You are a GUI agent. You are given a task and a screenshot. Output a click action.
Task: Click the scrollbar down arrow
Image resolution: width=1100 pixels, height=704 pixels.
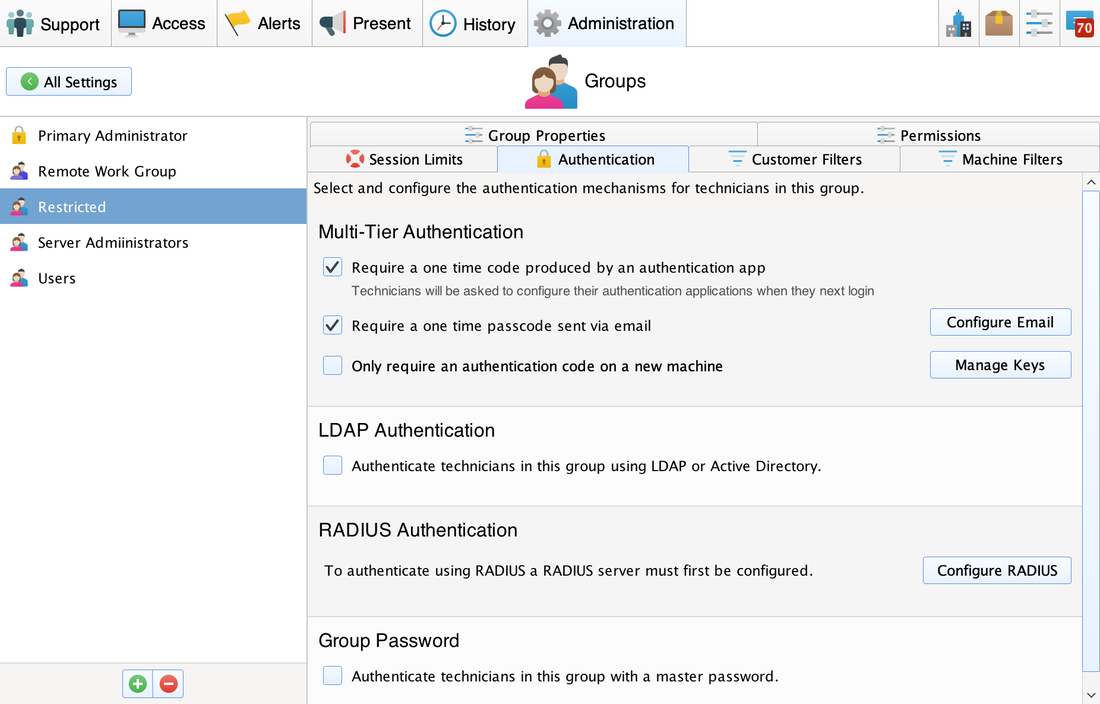pyautogui.click(x=1091, y=696)
